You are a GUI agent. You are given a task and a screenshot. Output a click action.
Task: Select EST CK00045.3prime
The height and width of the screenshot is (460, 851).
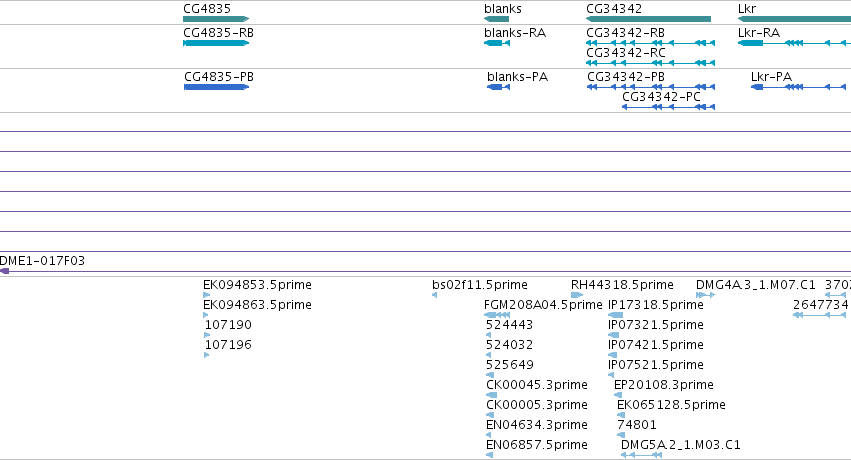pos(537,385)
